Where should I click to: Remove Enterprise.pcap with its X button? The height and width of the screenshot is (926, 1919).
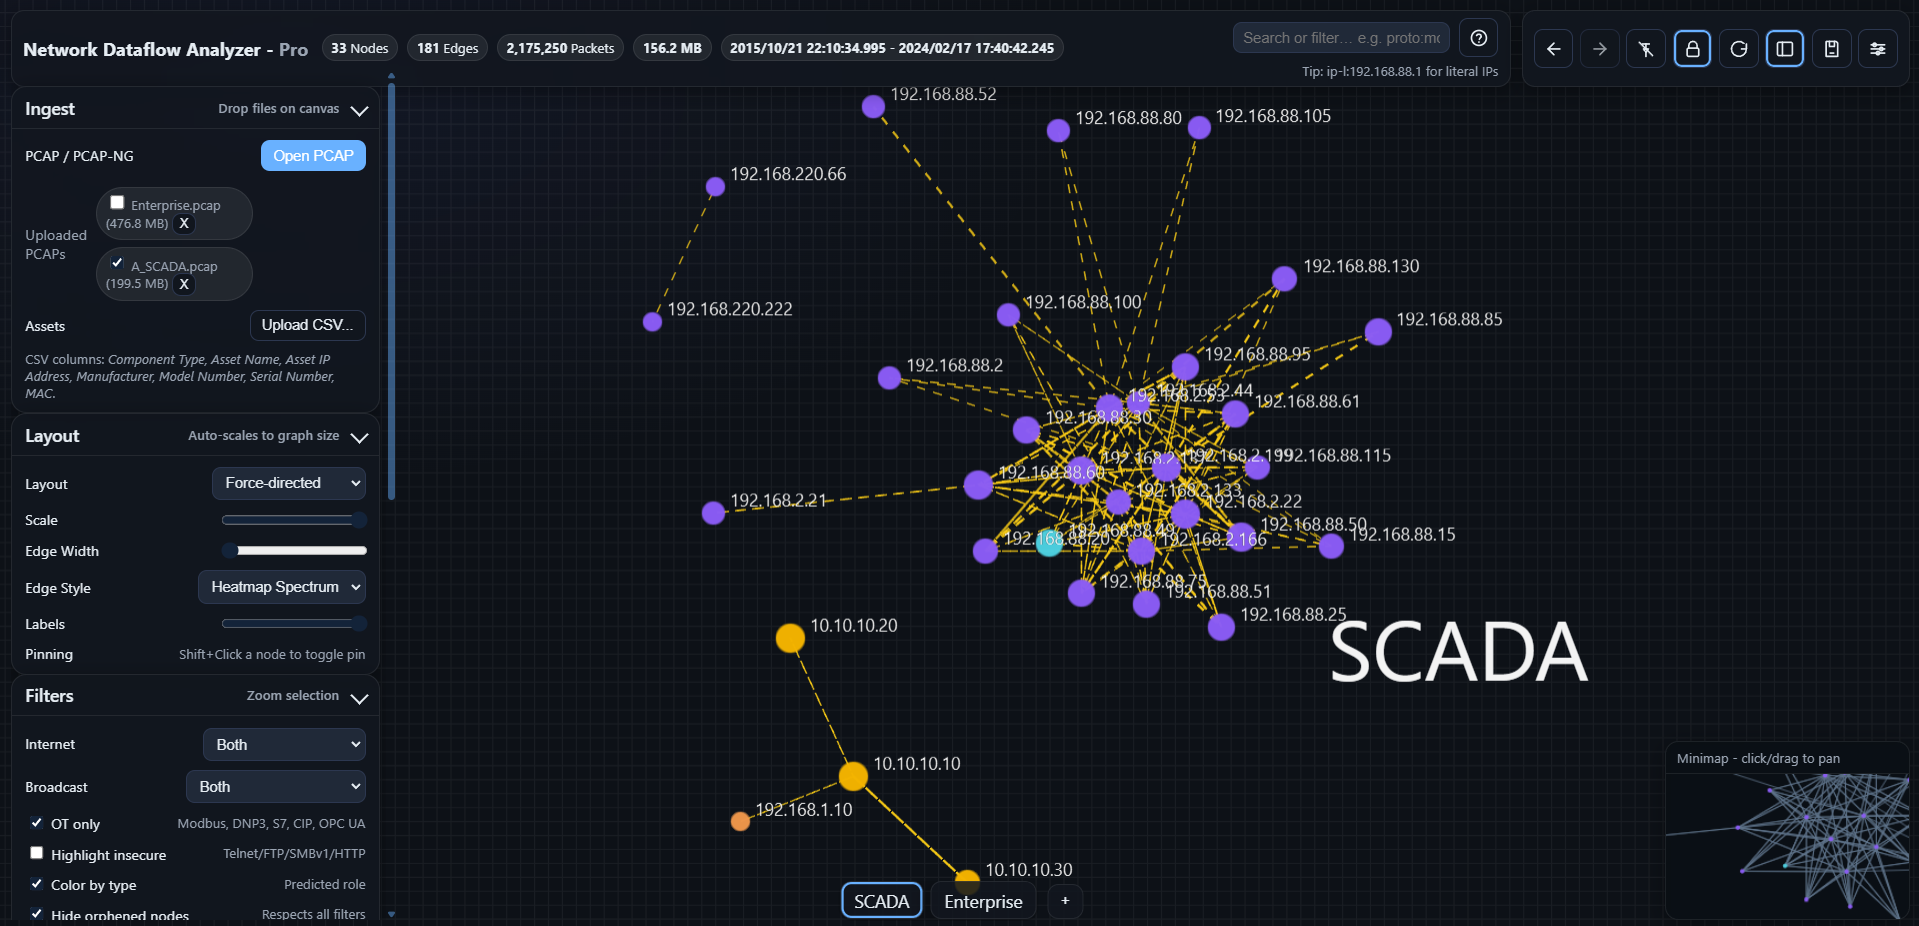tap(184, 224)
